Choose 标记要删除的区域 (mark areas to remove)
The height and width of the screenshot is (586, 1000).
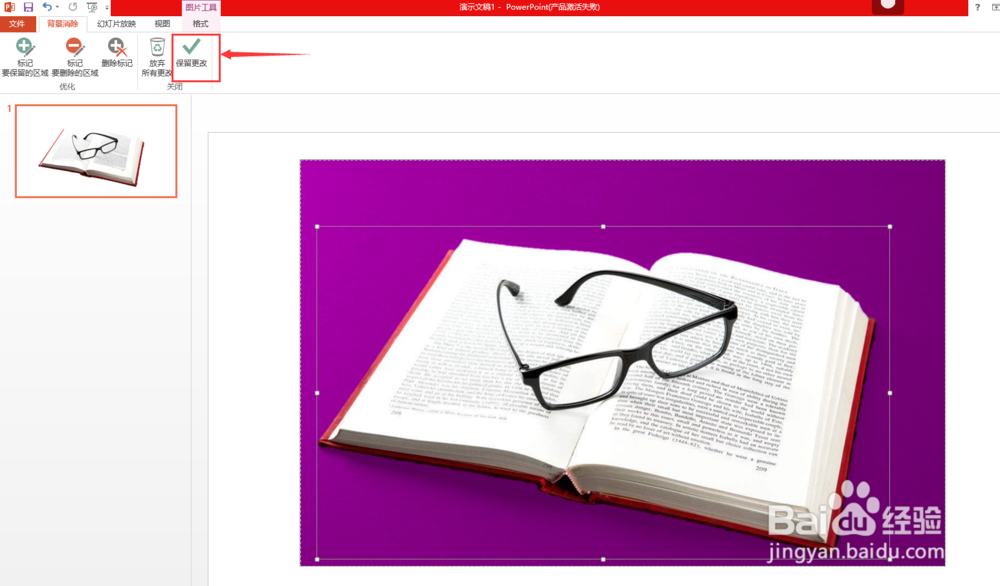75,57
